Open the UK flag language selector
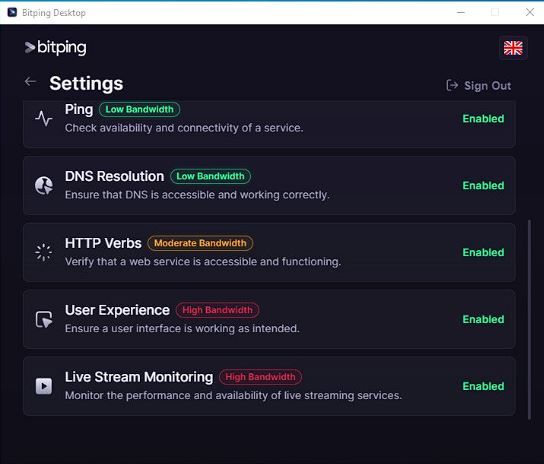544x464 pixels. point(513,48)
